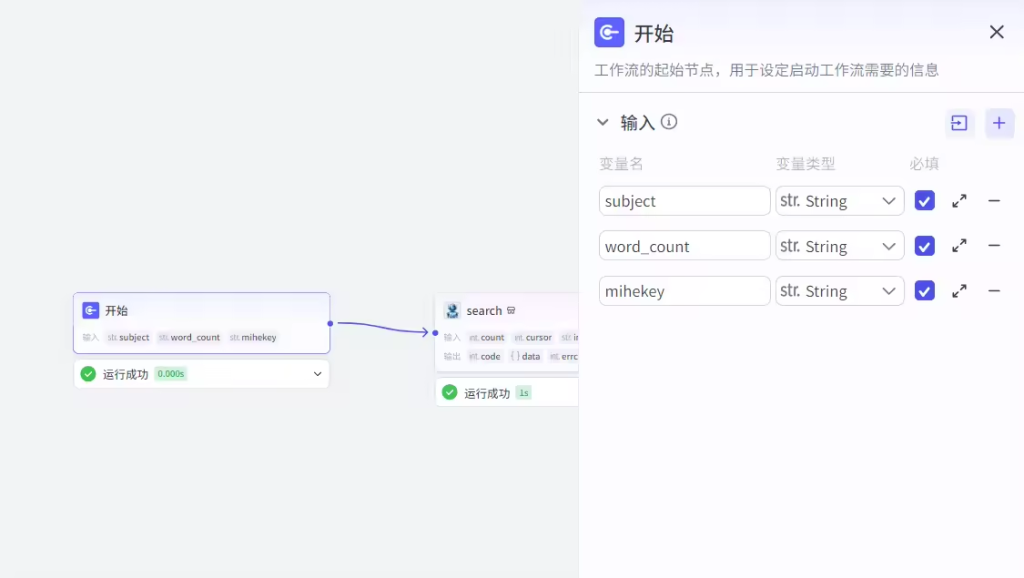Open variable type dropdown for mihekey
The height and width of the screenshot is (578, 1024).
point(839,291)
